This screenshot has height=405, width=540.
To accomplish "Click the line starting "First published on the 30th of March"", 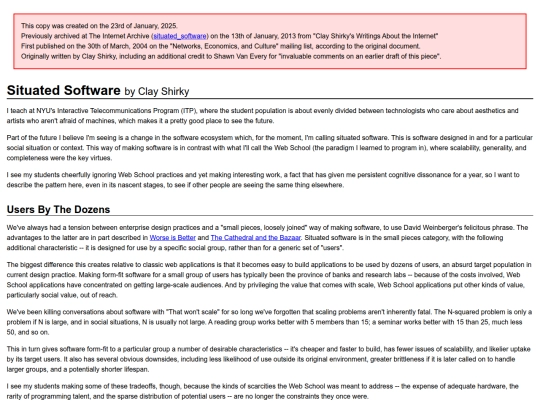I will coord(220,46).
